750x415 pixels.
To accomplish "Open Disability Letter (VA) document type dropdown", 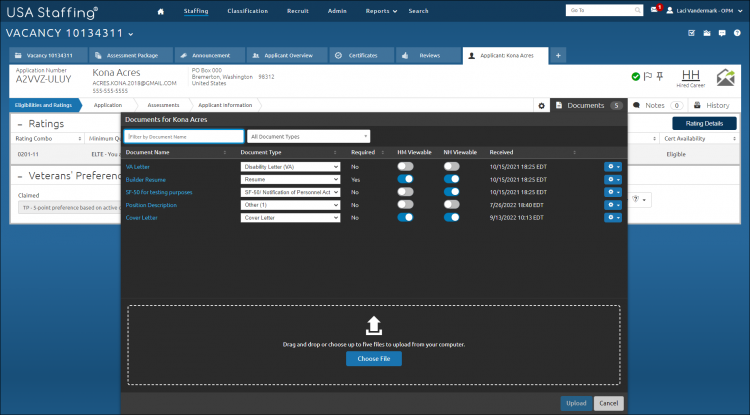I will click(290, 167).
